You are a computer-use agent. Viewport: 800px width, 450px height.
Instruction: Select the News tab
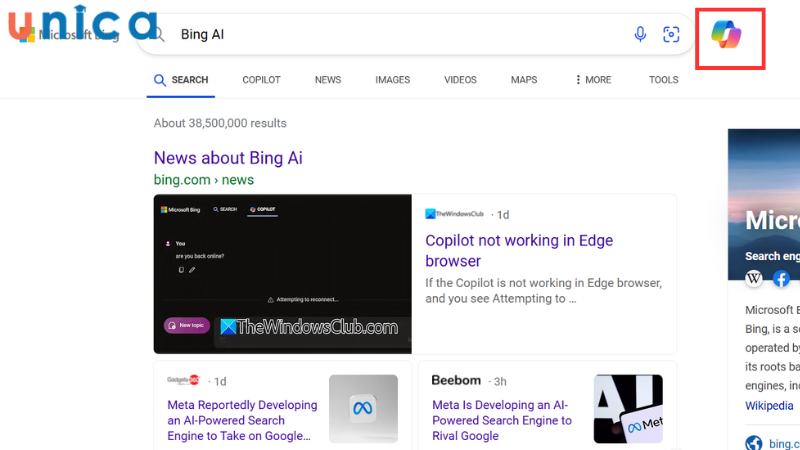click(x=328, y=80)
